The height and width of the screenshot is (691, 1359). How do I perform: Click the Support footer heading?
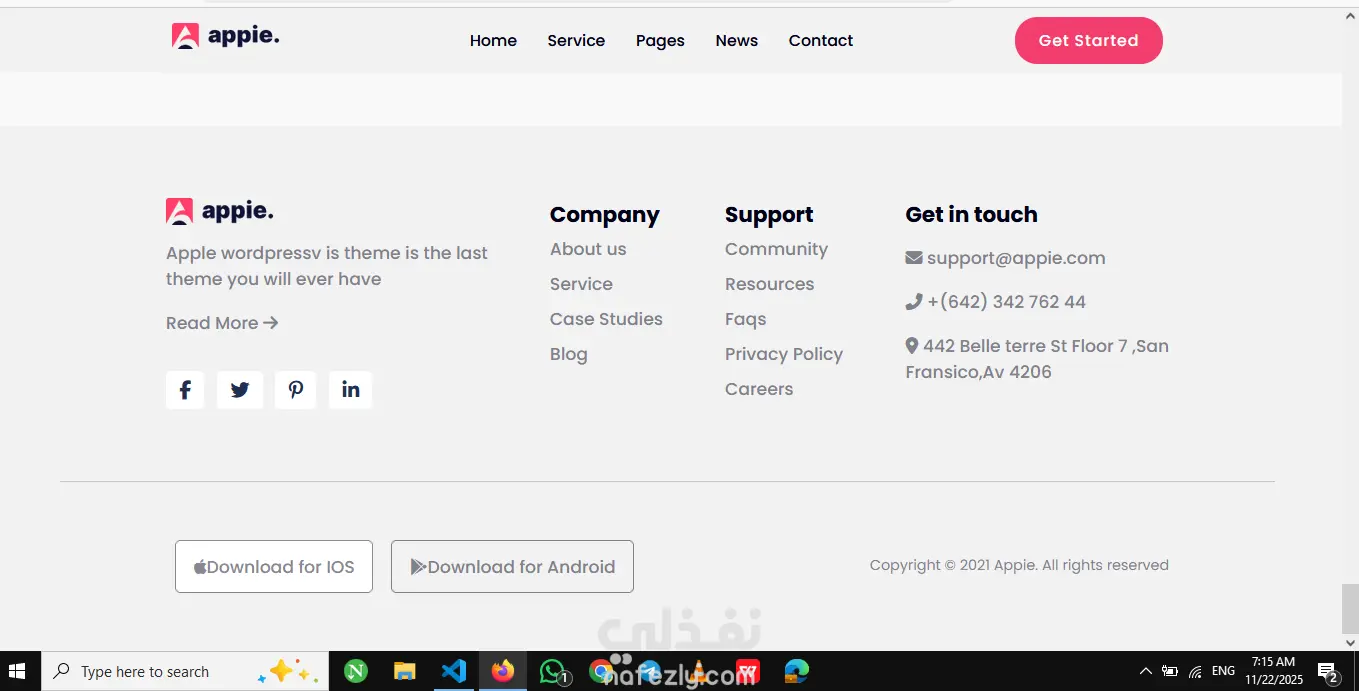tap(769, 215)
